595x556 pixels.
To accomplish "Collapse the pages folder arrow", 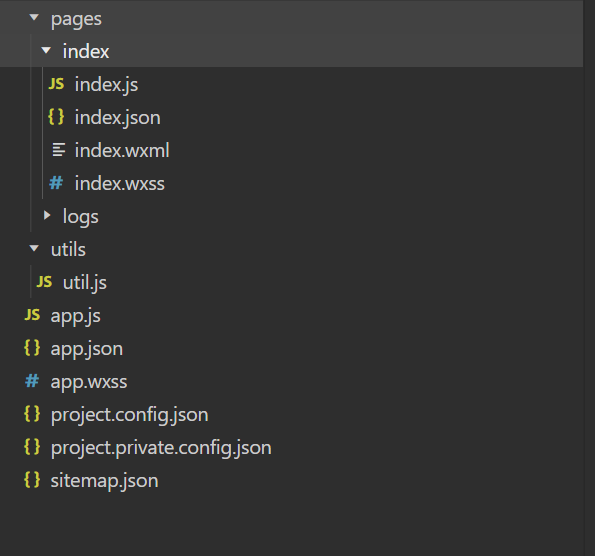I will 34,17.
